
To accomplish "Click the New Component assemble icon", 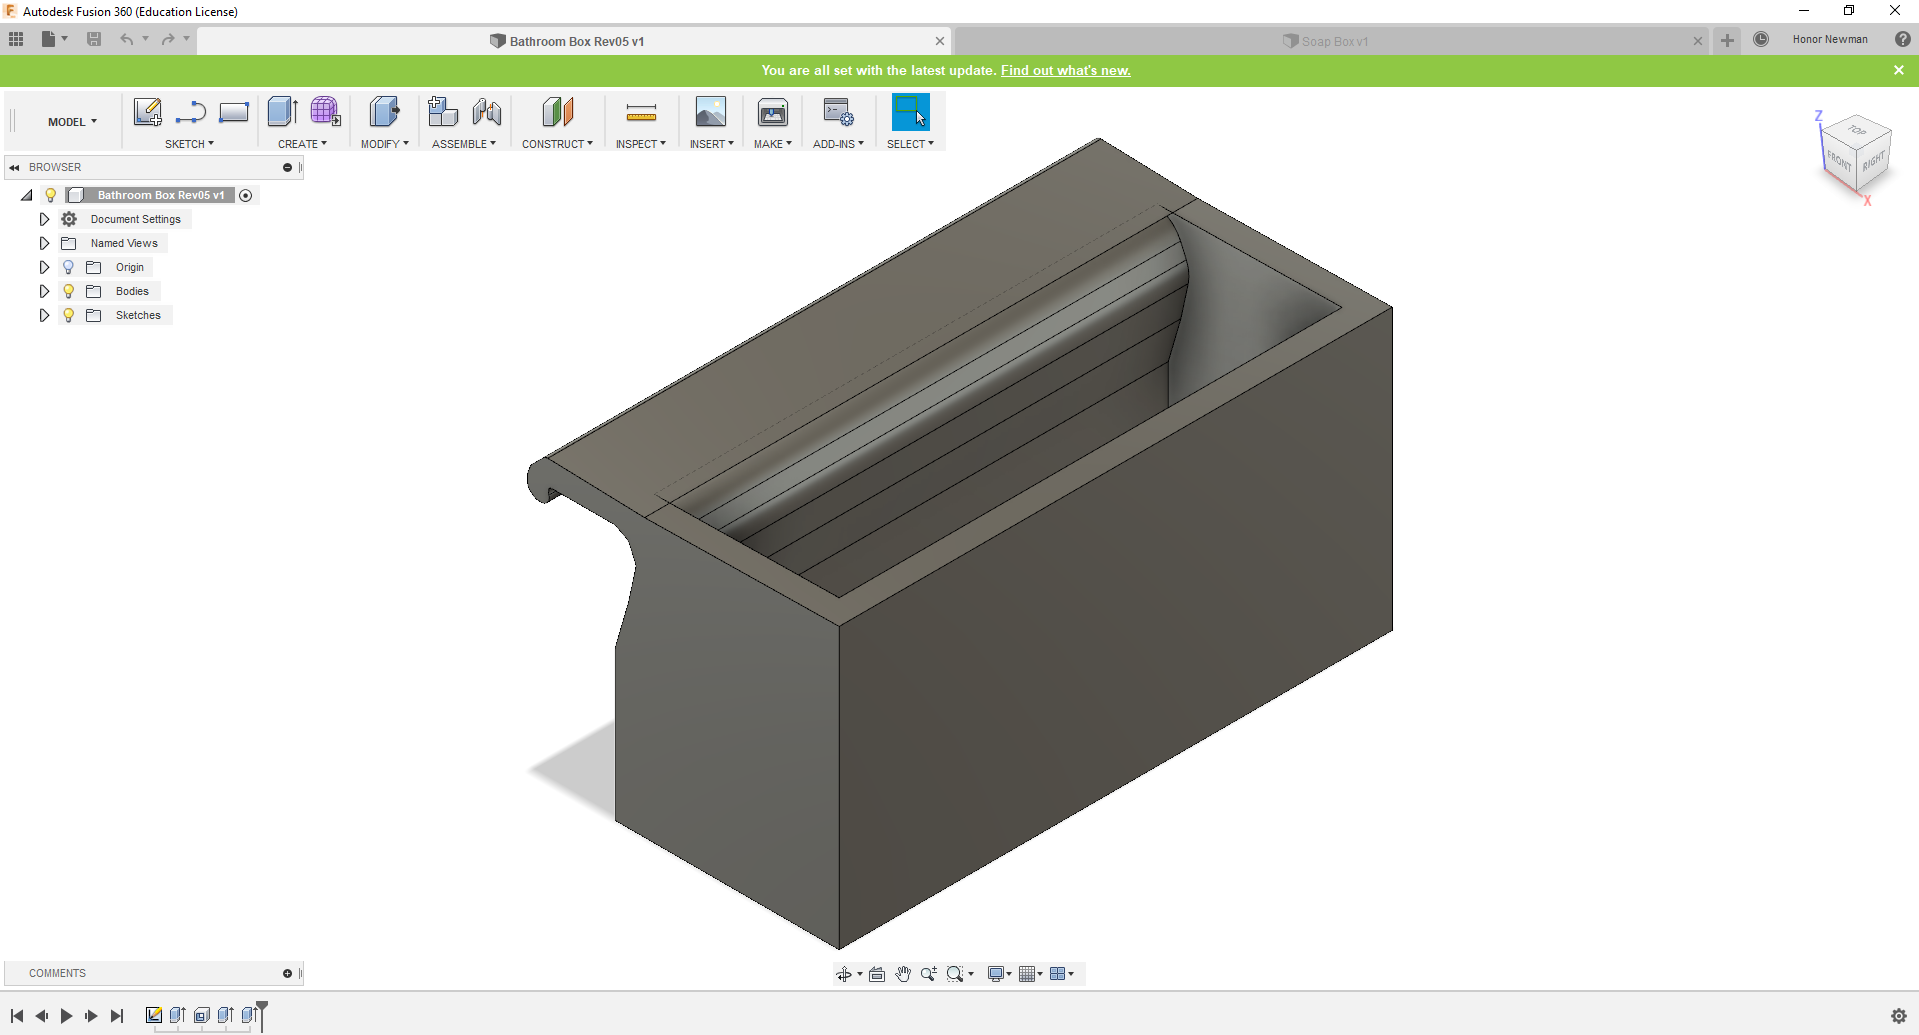I will pos(442,112).
